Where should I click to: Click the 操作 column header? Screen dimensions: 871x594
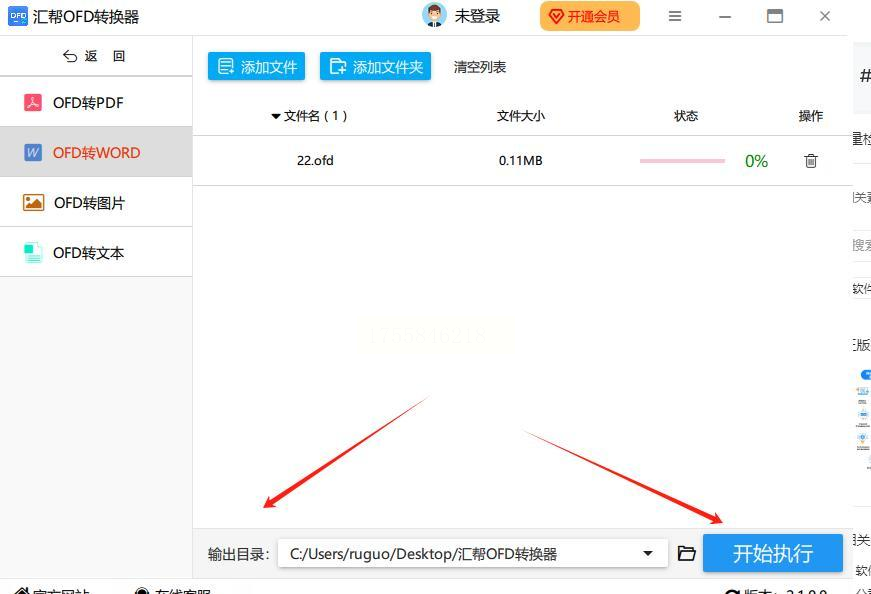[x=810, y=116]
